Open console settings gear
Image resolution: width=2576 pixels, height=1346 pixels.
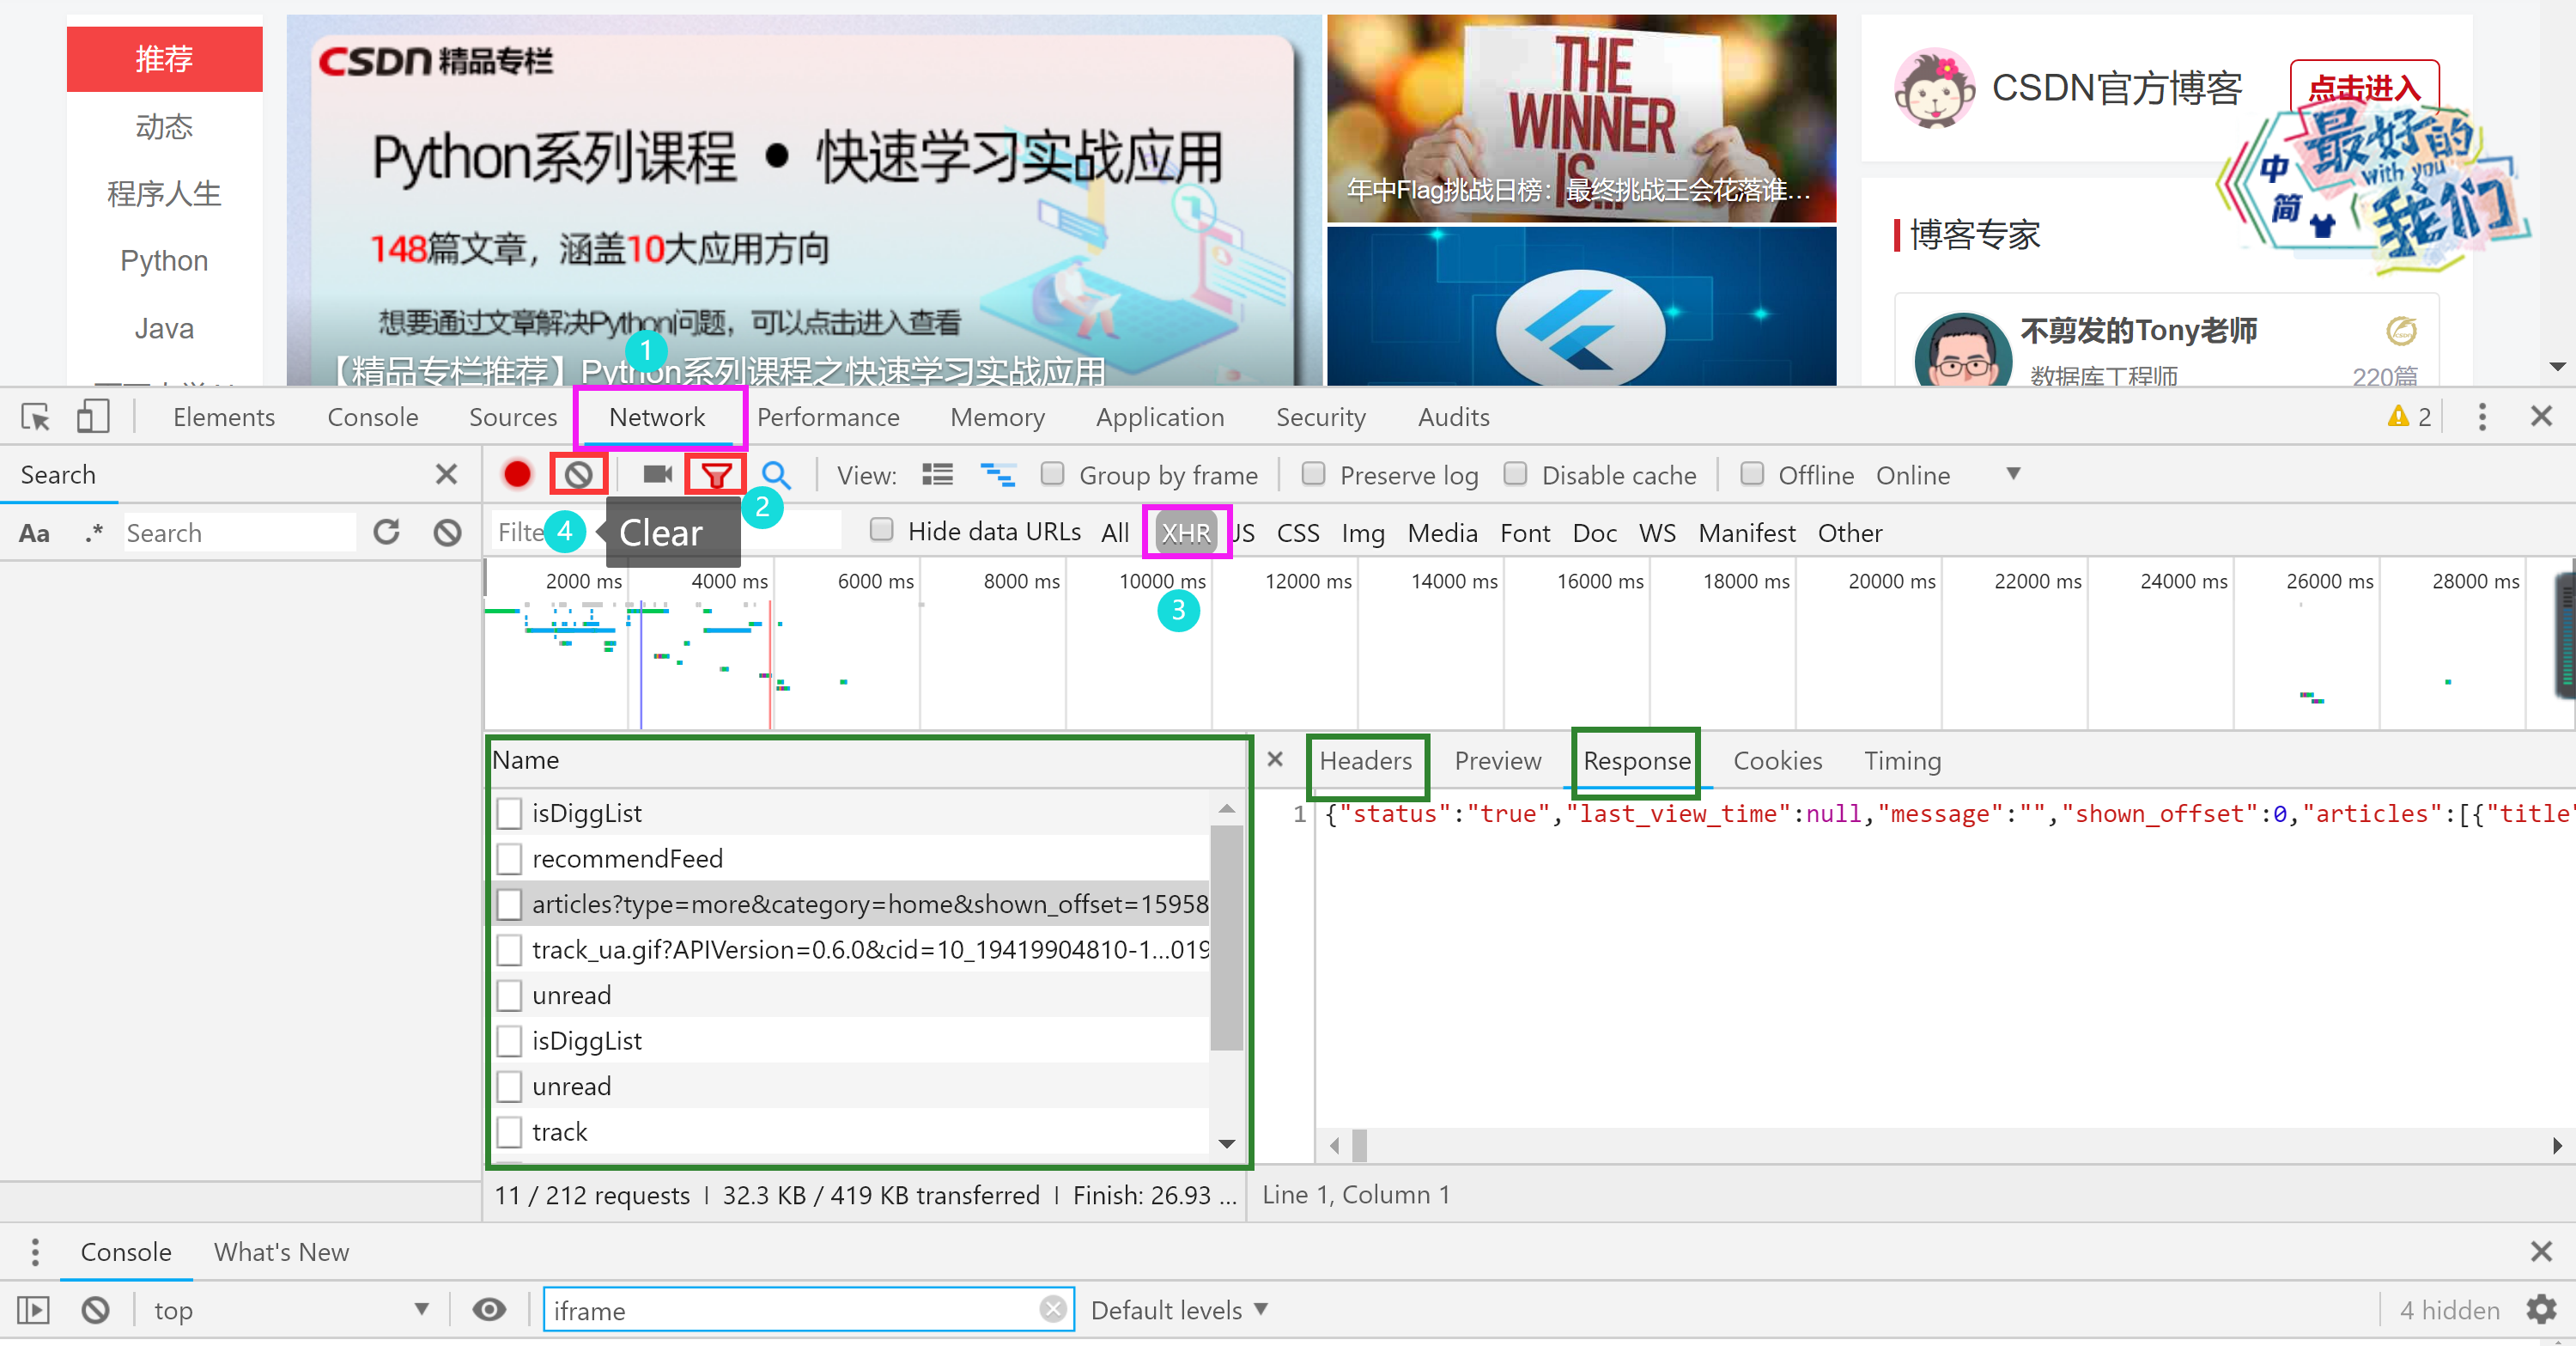pyautogui.click(x=2545, y=1310)
